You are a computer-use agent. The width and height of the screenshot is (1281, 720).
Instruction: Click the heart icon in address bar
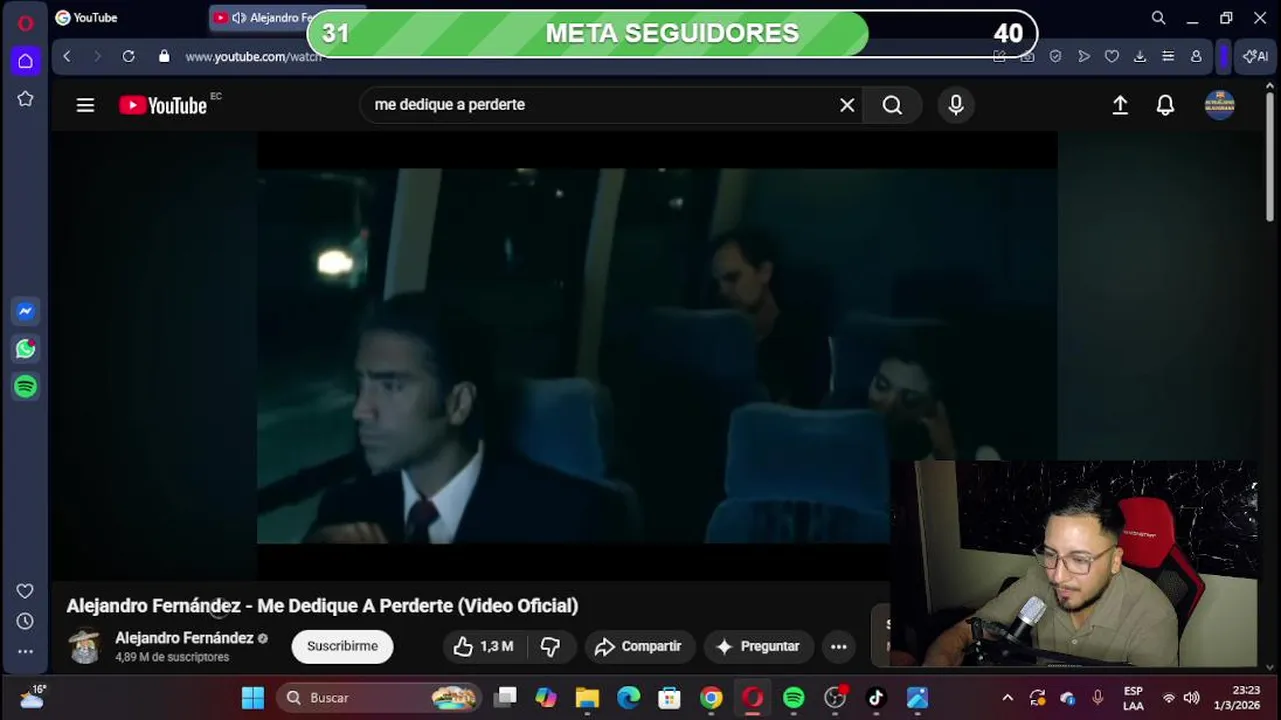[x=1111, y=57]
